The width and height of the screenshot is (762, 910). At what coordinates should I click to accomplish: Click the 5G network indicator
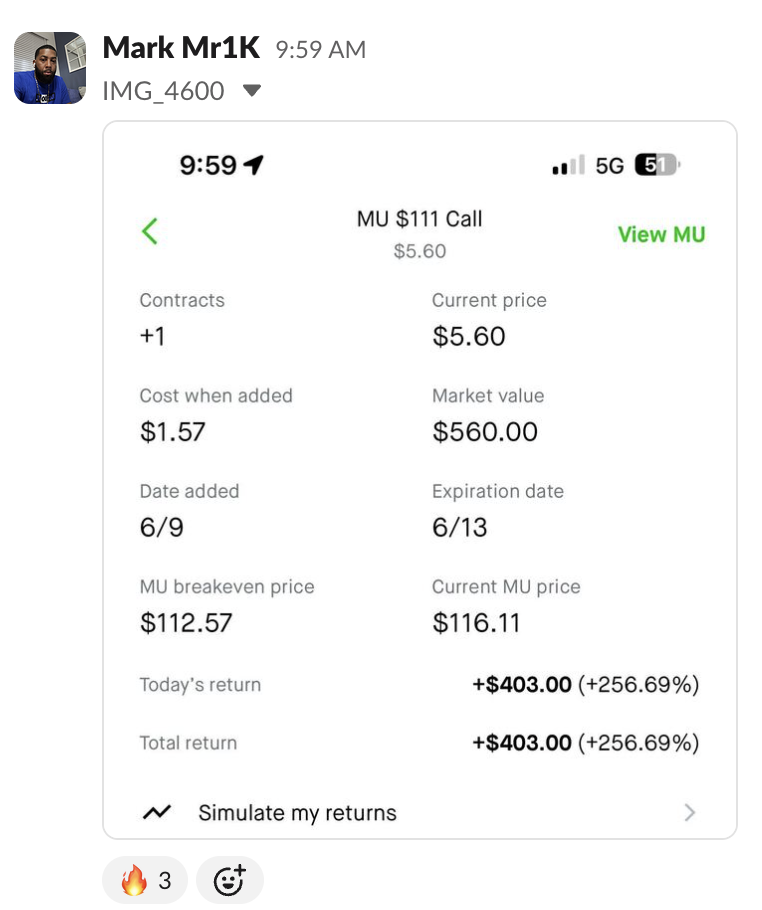pyautogui.click(x=609, y=166)
